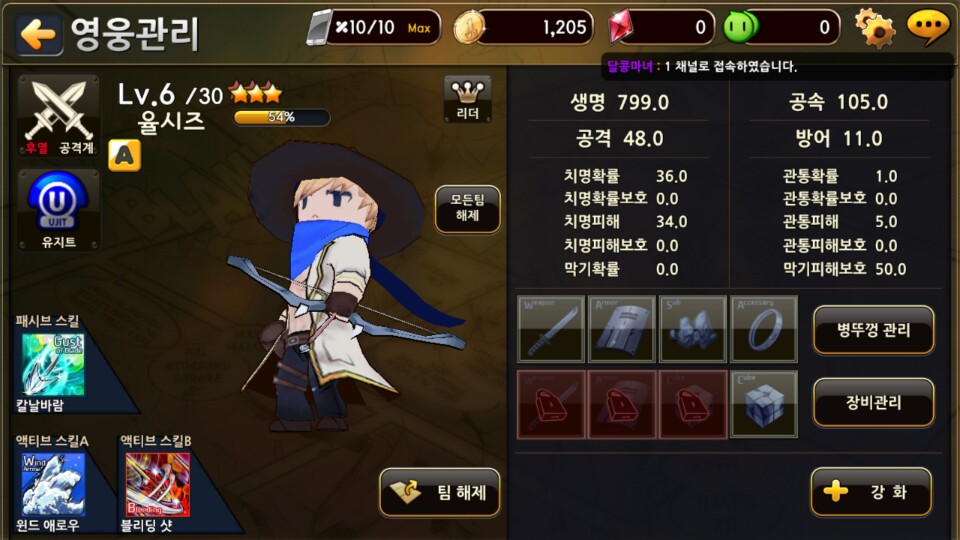Tap the first locked red slot
The height and width of the screenshot is (540, 960).
click(551, 404)
